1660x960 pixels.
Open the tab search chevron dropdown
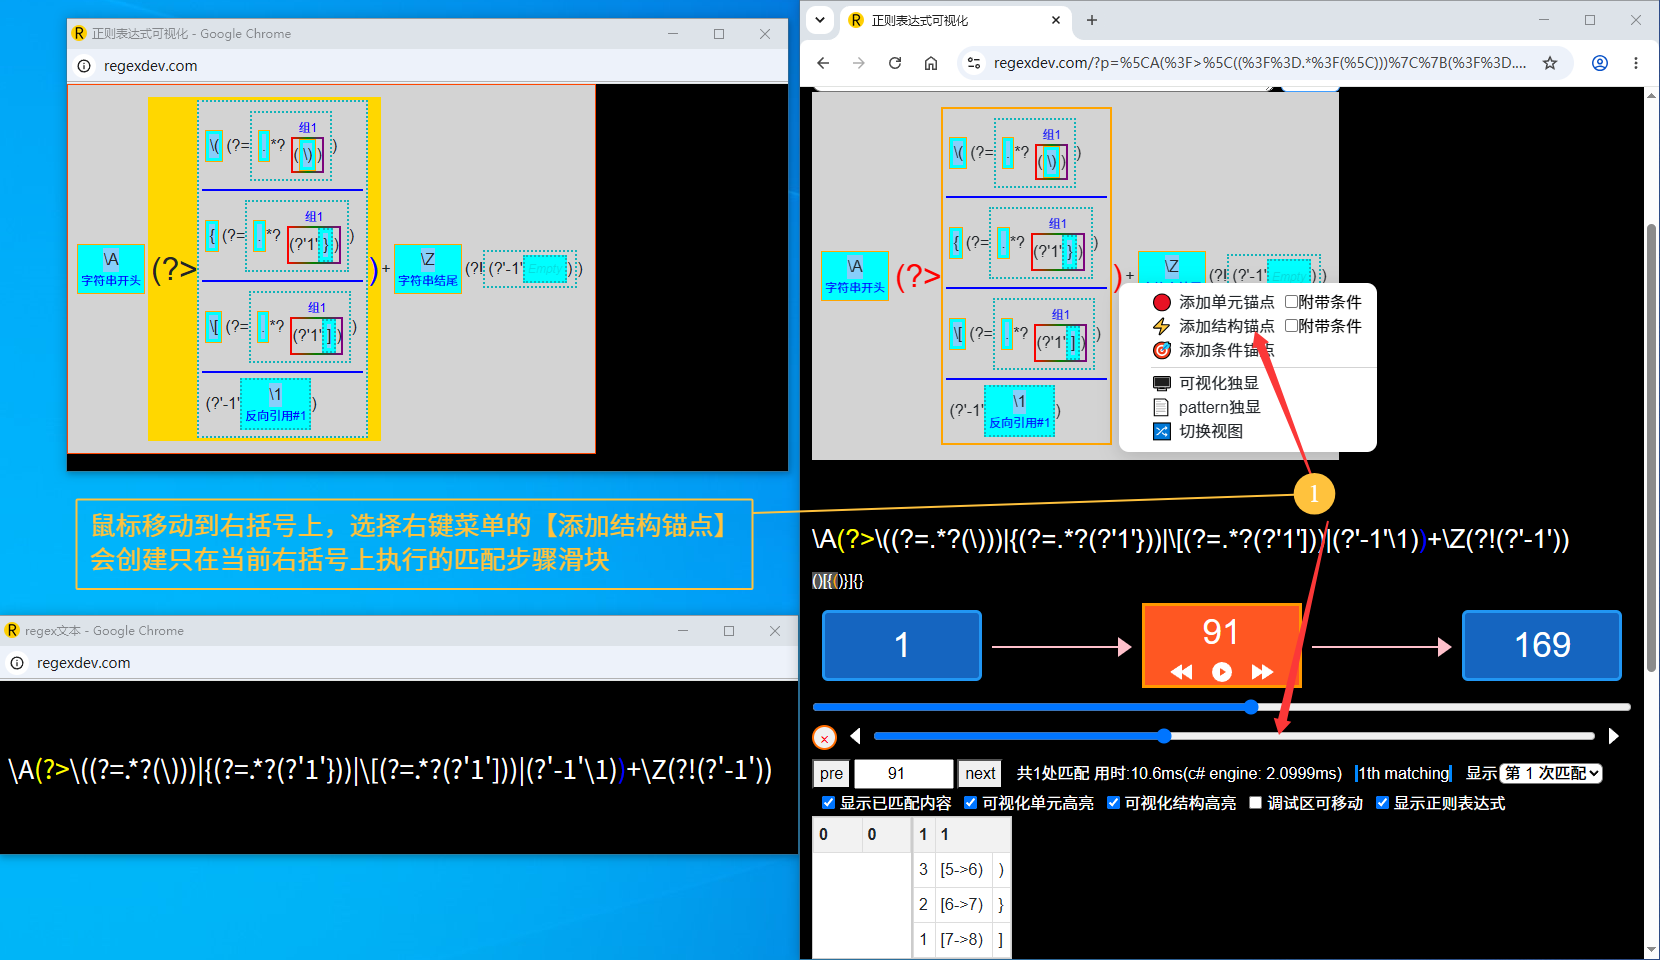coord(820,20)
